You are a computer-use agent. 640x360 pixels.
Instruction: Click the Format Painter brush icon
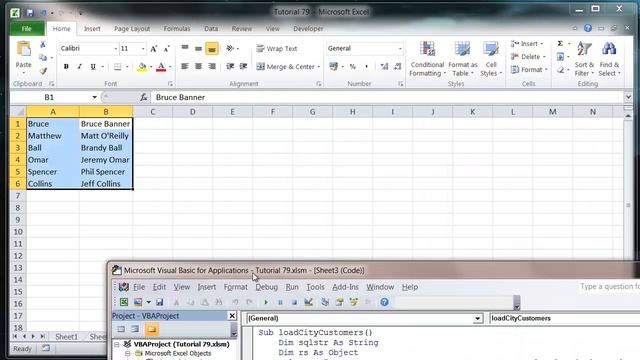(43, 71)
